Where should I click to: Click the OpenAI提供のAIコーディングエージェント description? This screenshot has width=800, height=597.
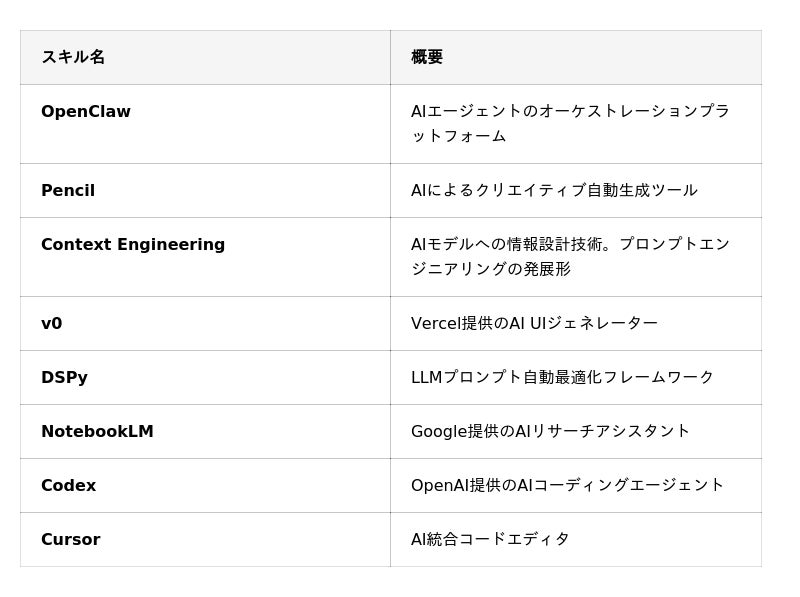[567, 485]
